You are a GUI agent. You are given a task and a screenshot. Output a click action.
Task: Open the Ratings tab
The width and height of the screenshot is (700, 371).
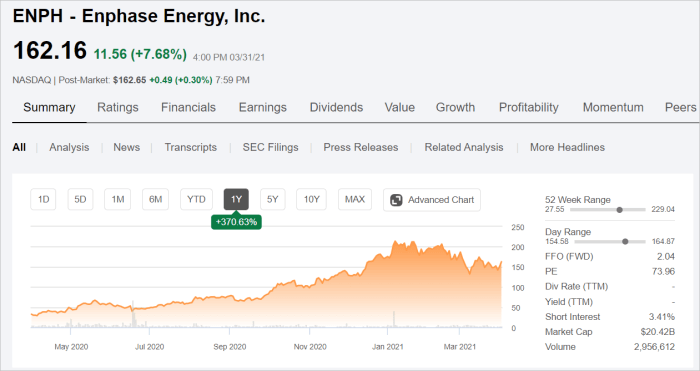118,108
